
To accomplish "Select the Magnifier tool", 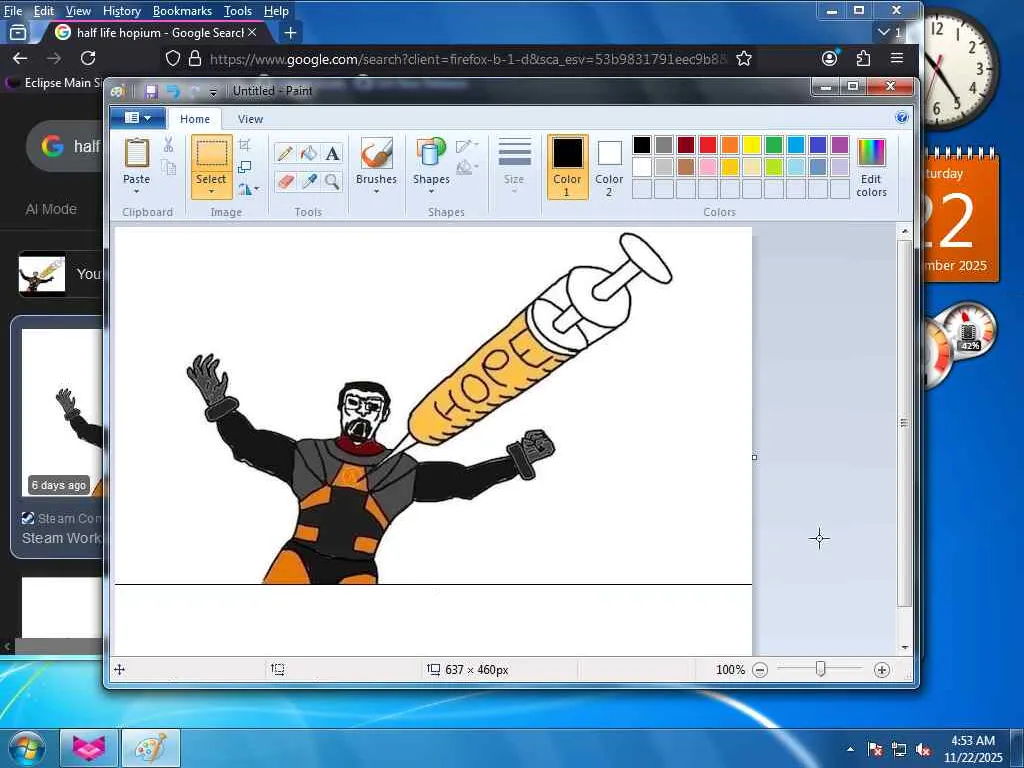I will 332,181.
